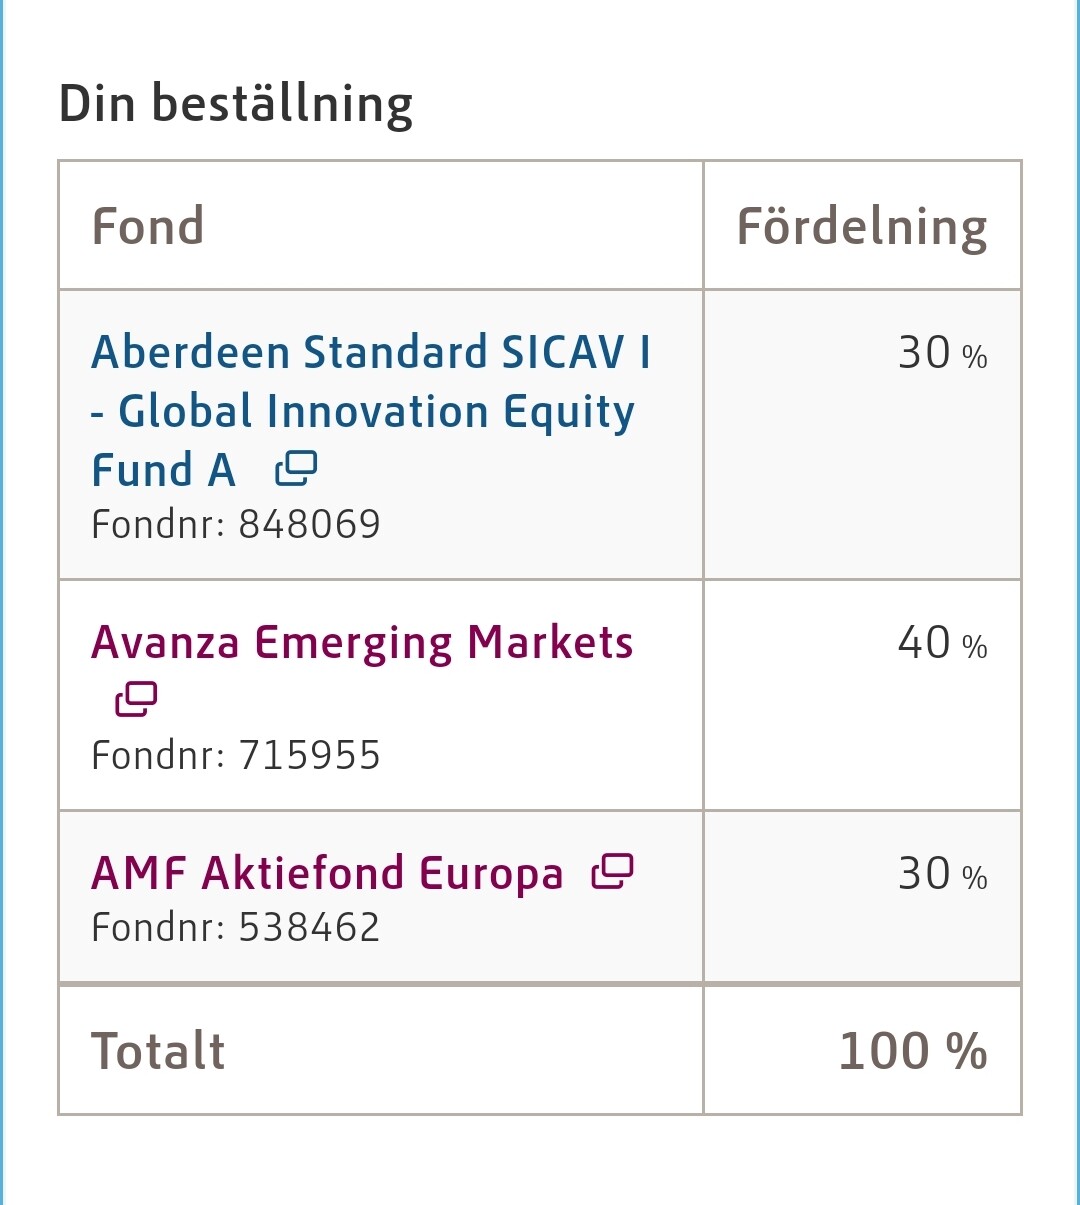1080x1205 pixels.
Task: Click the 'Din beställning' heading
Action: click(x=236, y=104)
